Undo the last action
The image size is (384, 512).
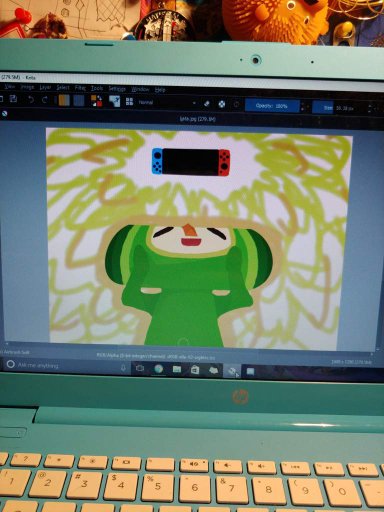click(31, 99)
